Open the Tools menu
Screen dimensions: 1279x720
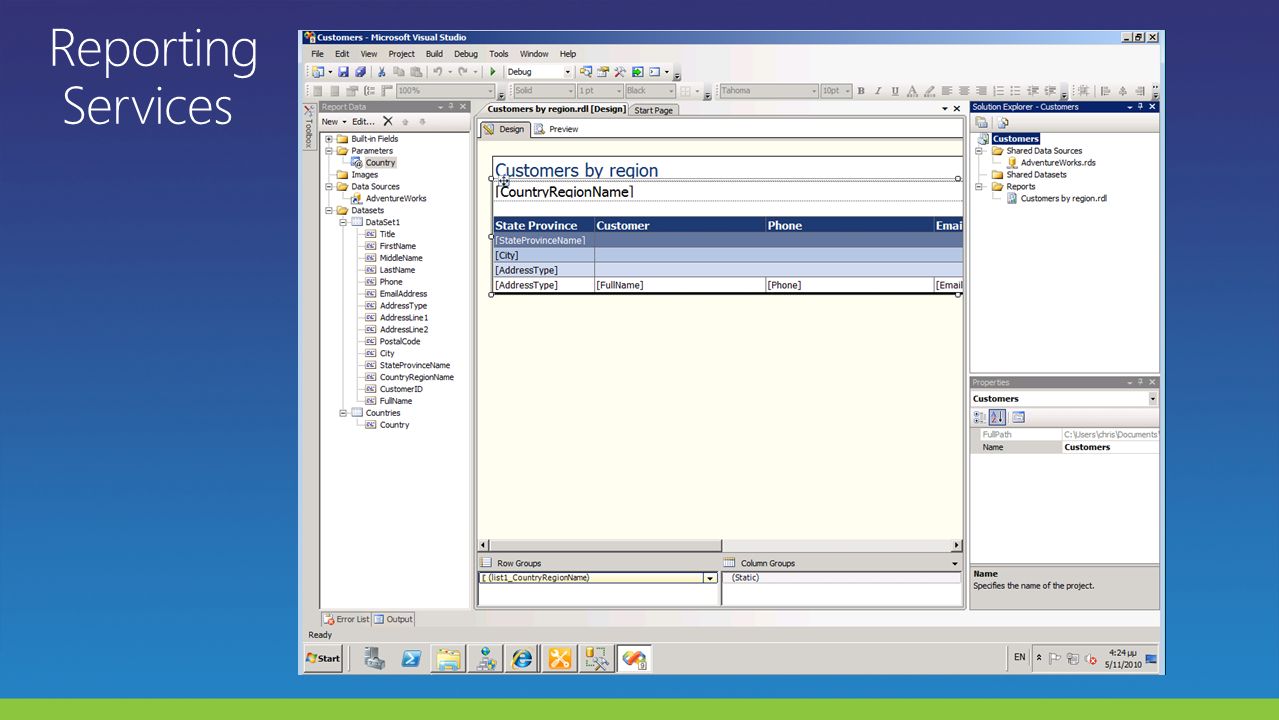pos(498,54)
